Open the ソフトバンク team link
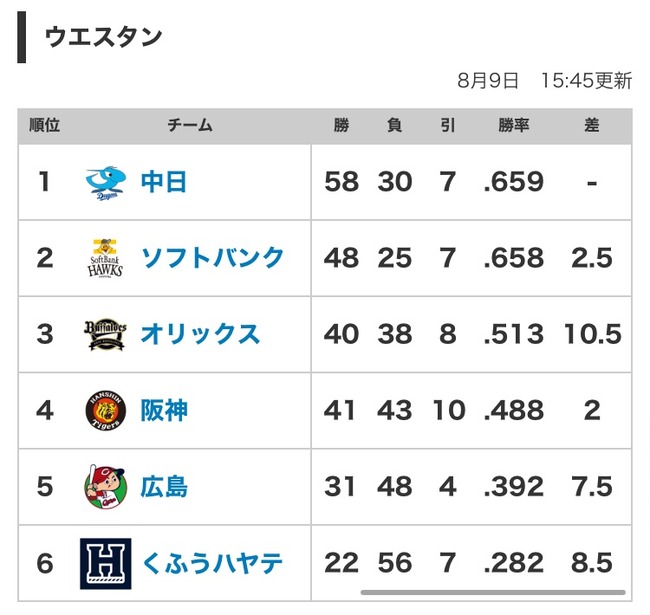The image size is (650, 615). (213, 258)
